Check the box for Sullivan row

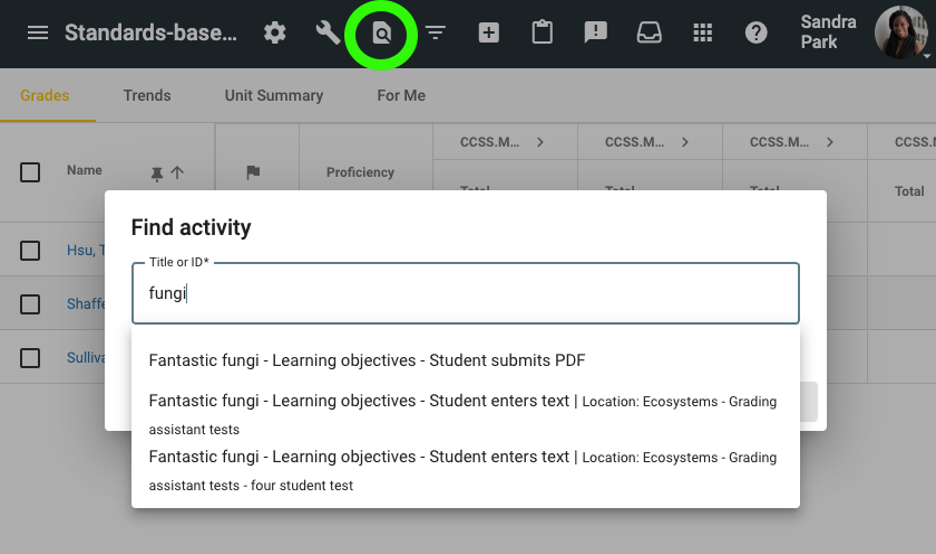pyautogui.click(x=30, y=358)
